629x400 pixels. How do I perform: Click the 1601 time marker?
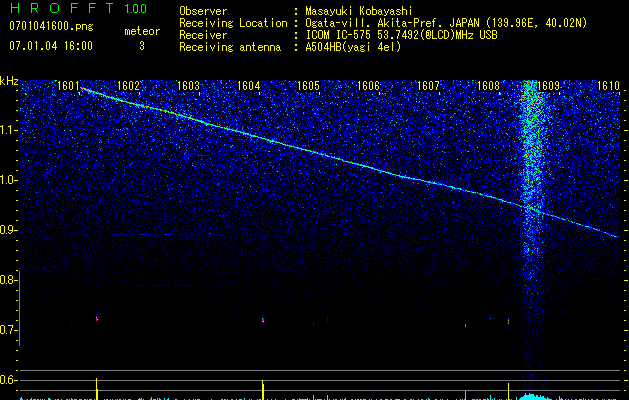[x=68, y=85]
